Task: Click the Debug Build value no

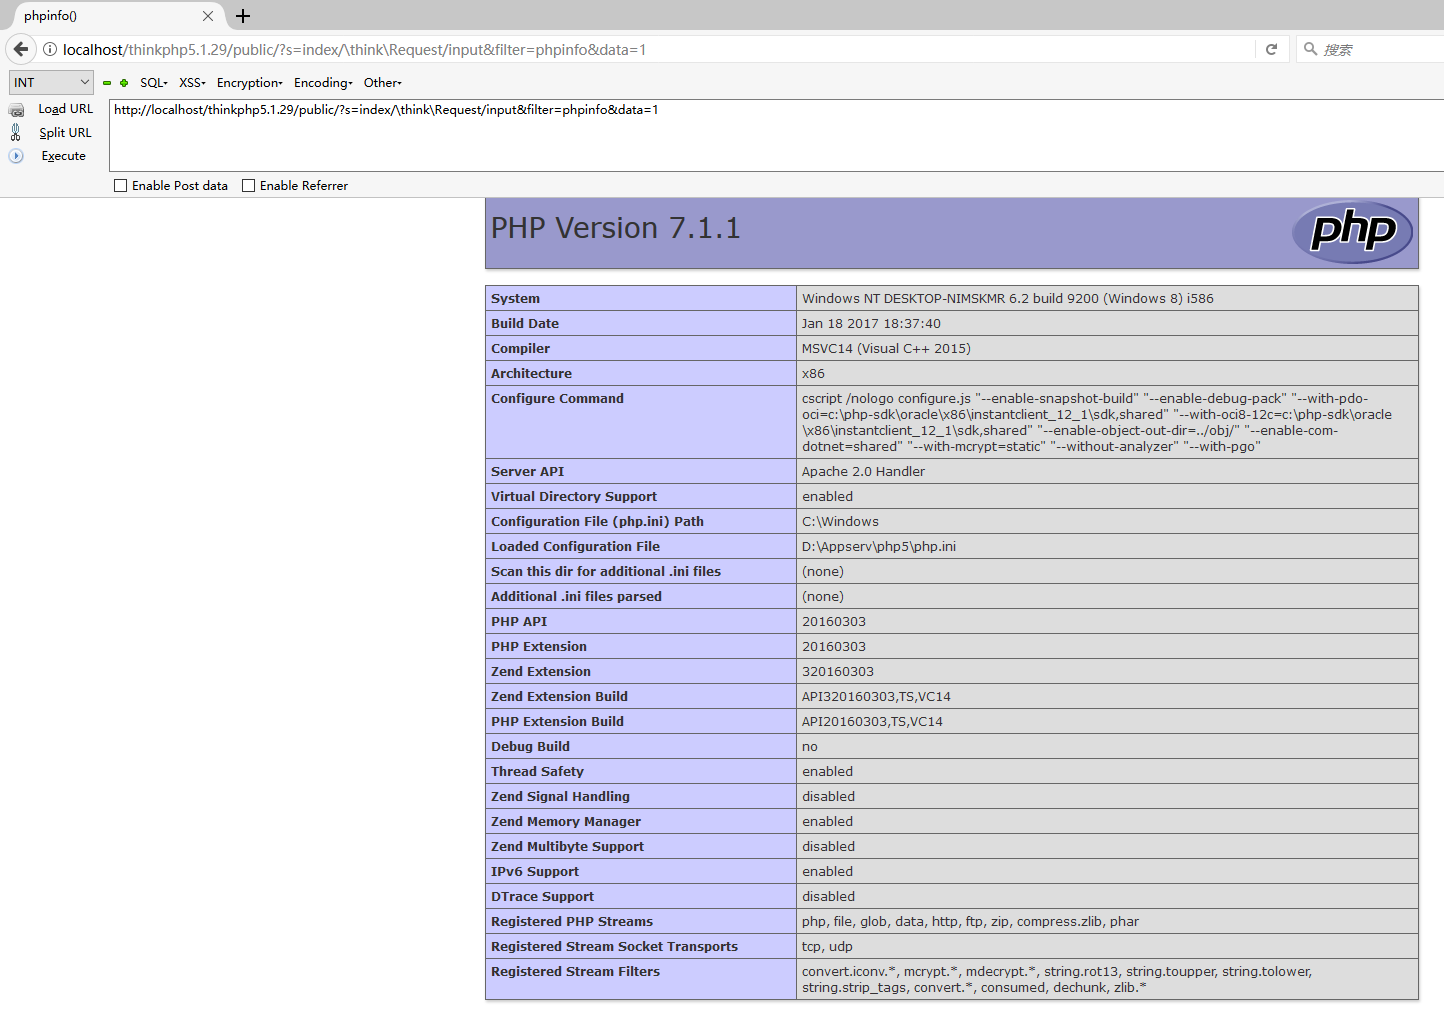Action: (810, 746)
